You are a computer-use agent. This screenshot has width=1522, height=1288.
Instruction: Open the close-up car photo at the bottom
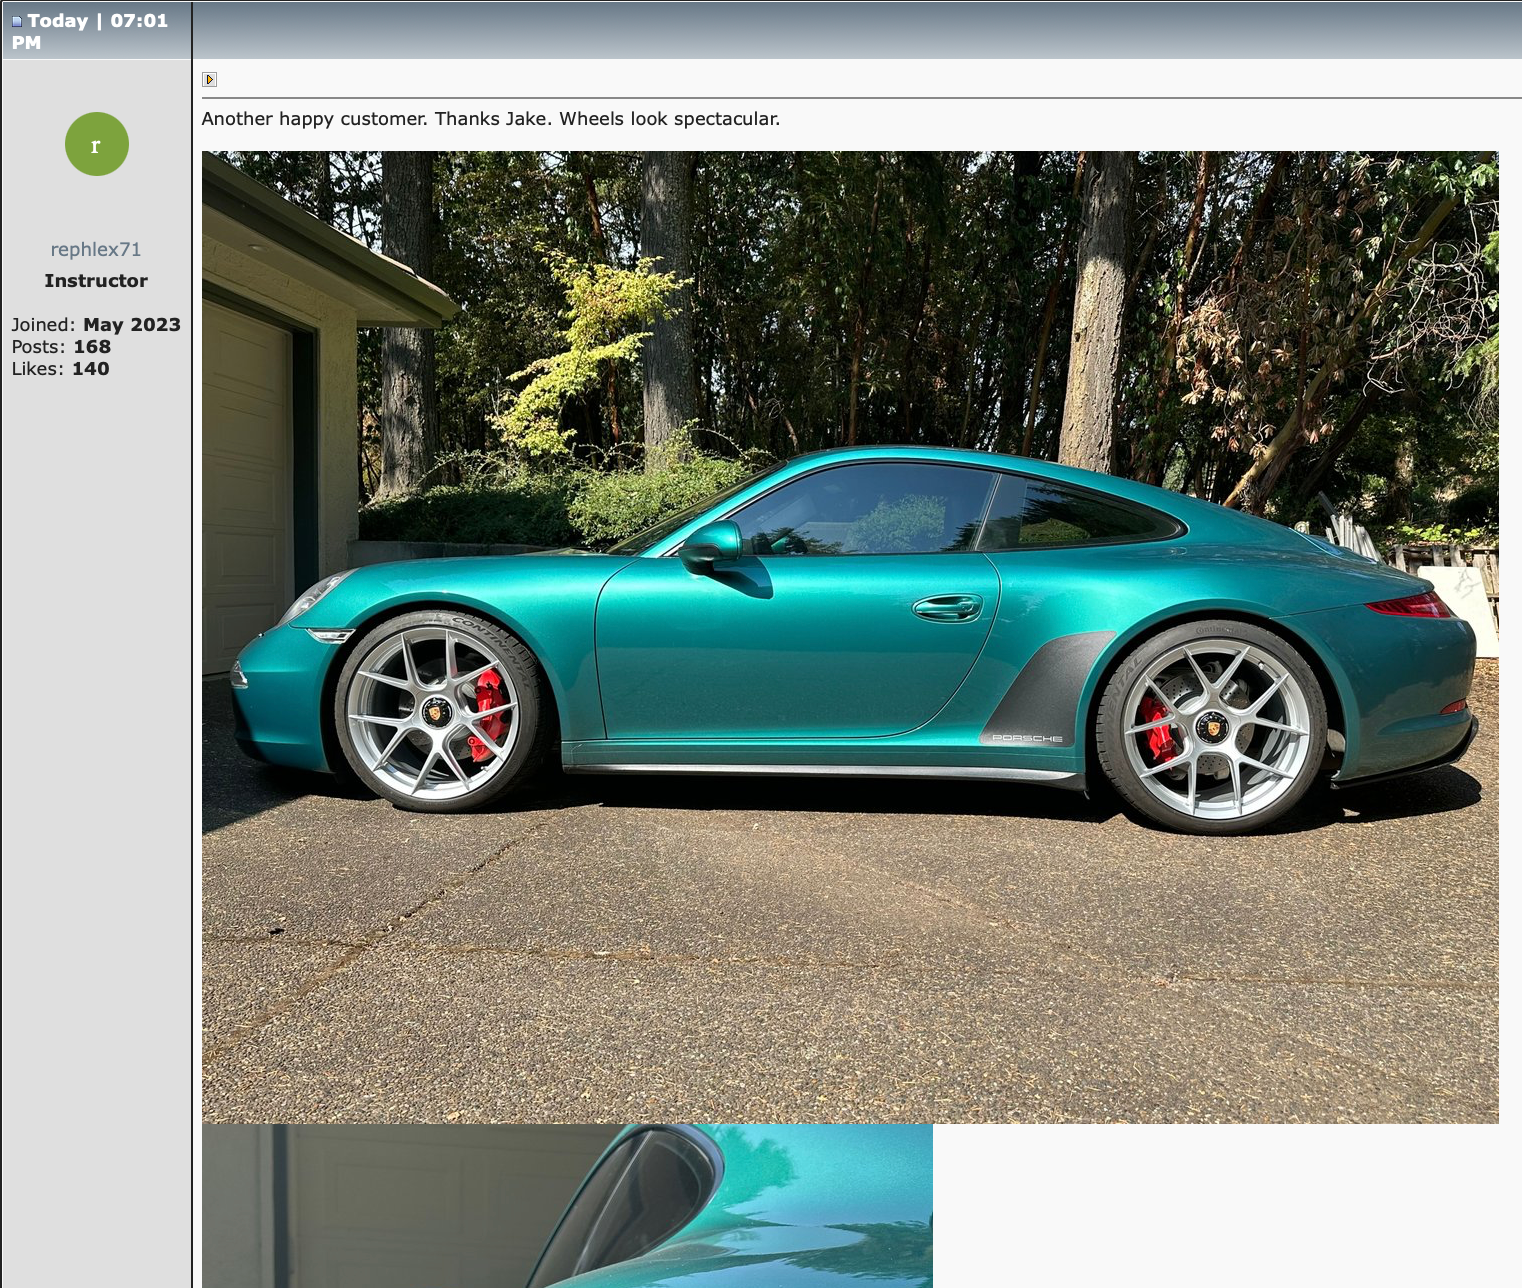tap(567, 1205)
